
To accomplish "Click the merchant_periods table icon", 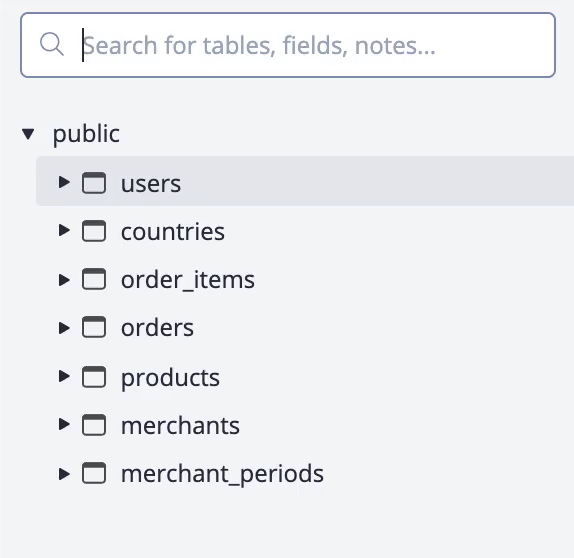I will 94,473.
